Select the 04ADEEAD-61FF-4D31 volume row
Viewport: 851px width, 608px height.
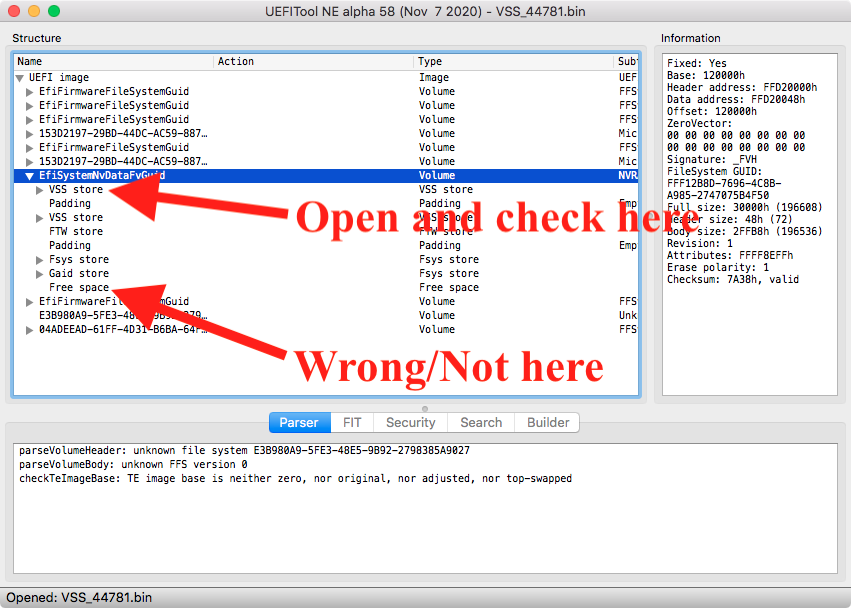[327, 330]
